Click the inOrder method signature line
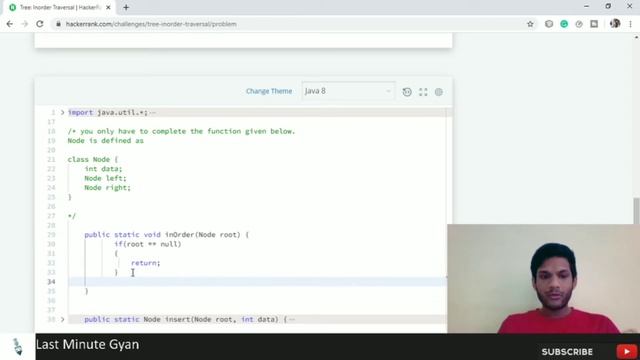 click(x=167, y=235)
